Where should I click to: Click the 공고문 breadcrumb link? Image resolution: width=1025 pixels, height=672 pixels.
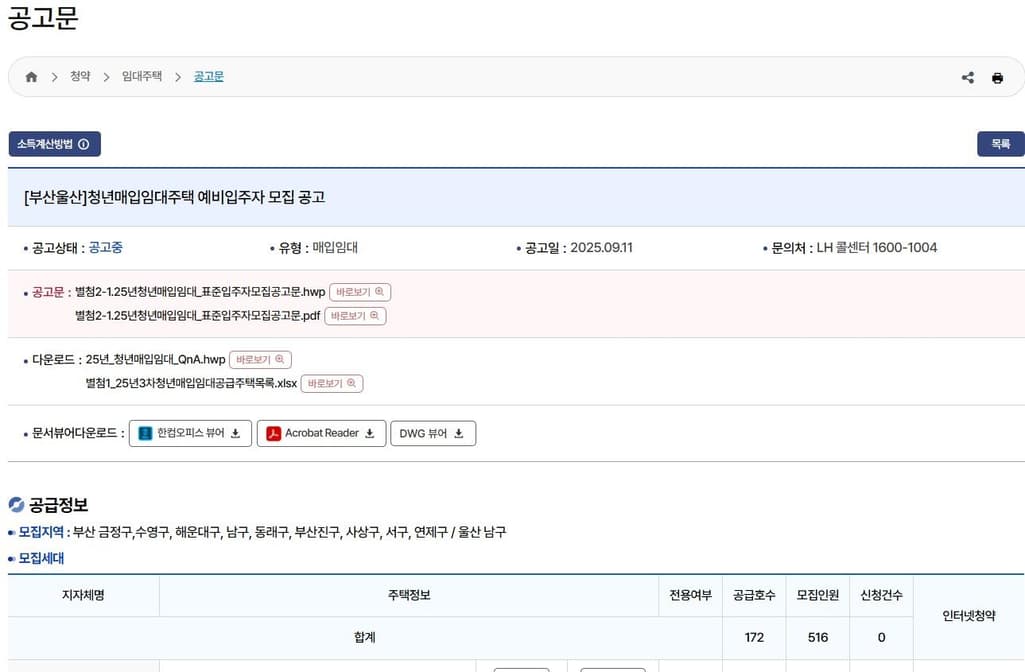(x=208, y=77)
